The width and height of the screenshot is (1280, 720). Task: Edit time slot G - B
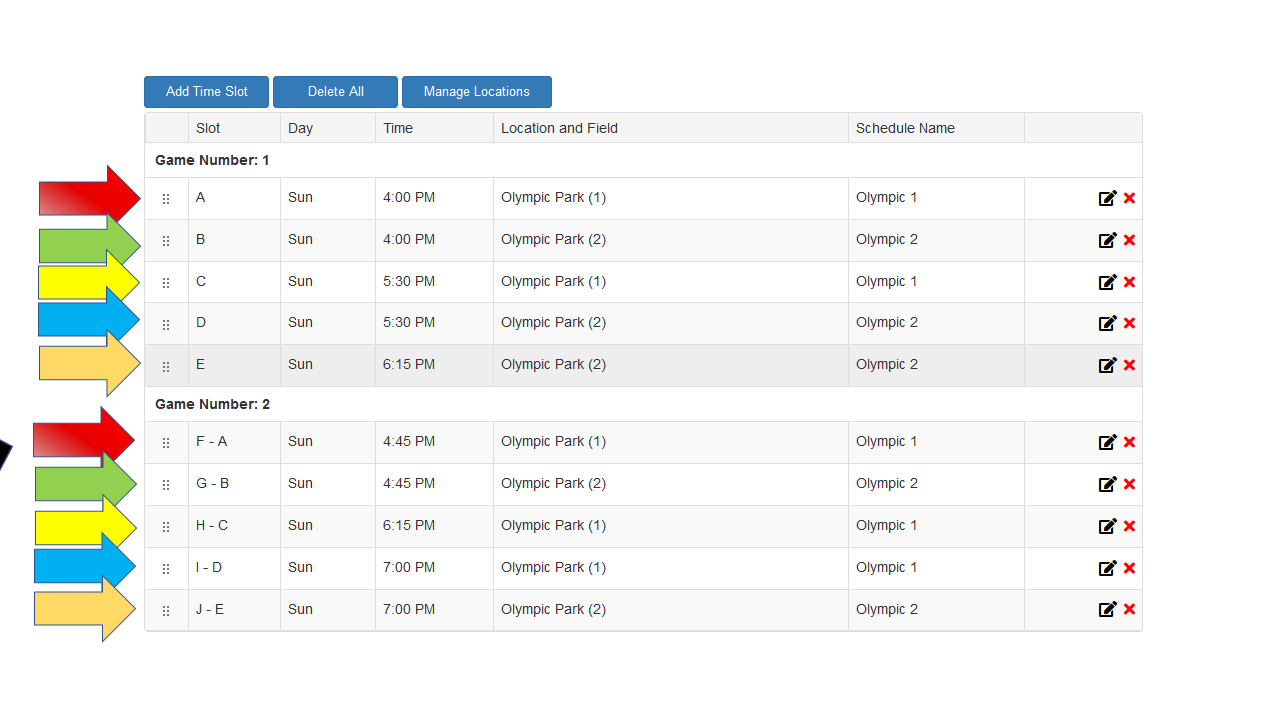point(1107,484)
